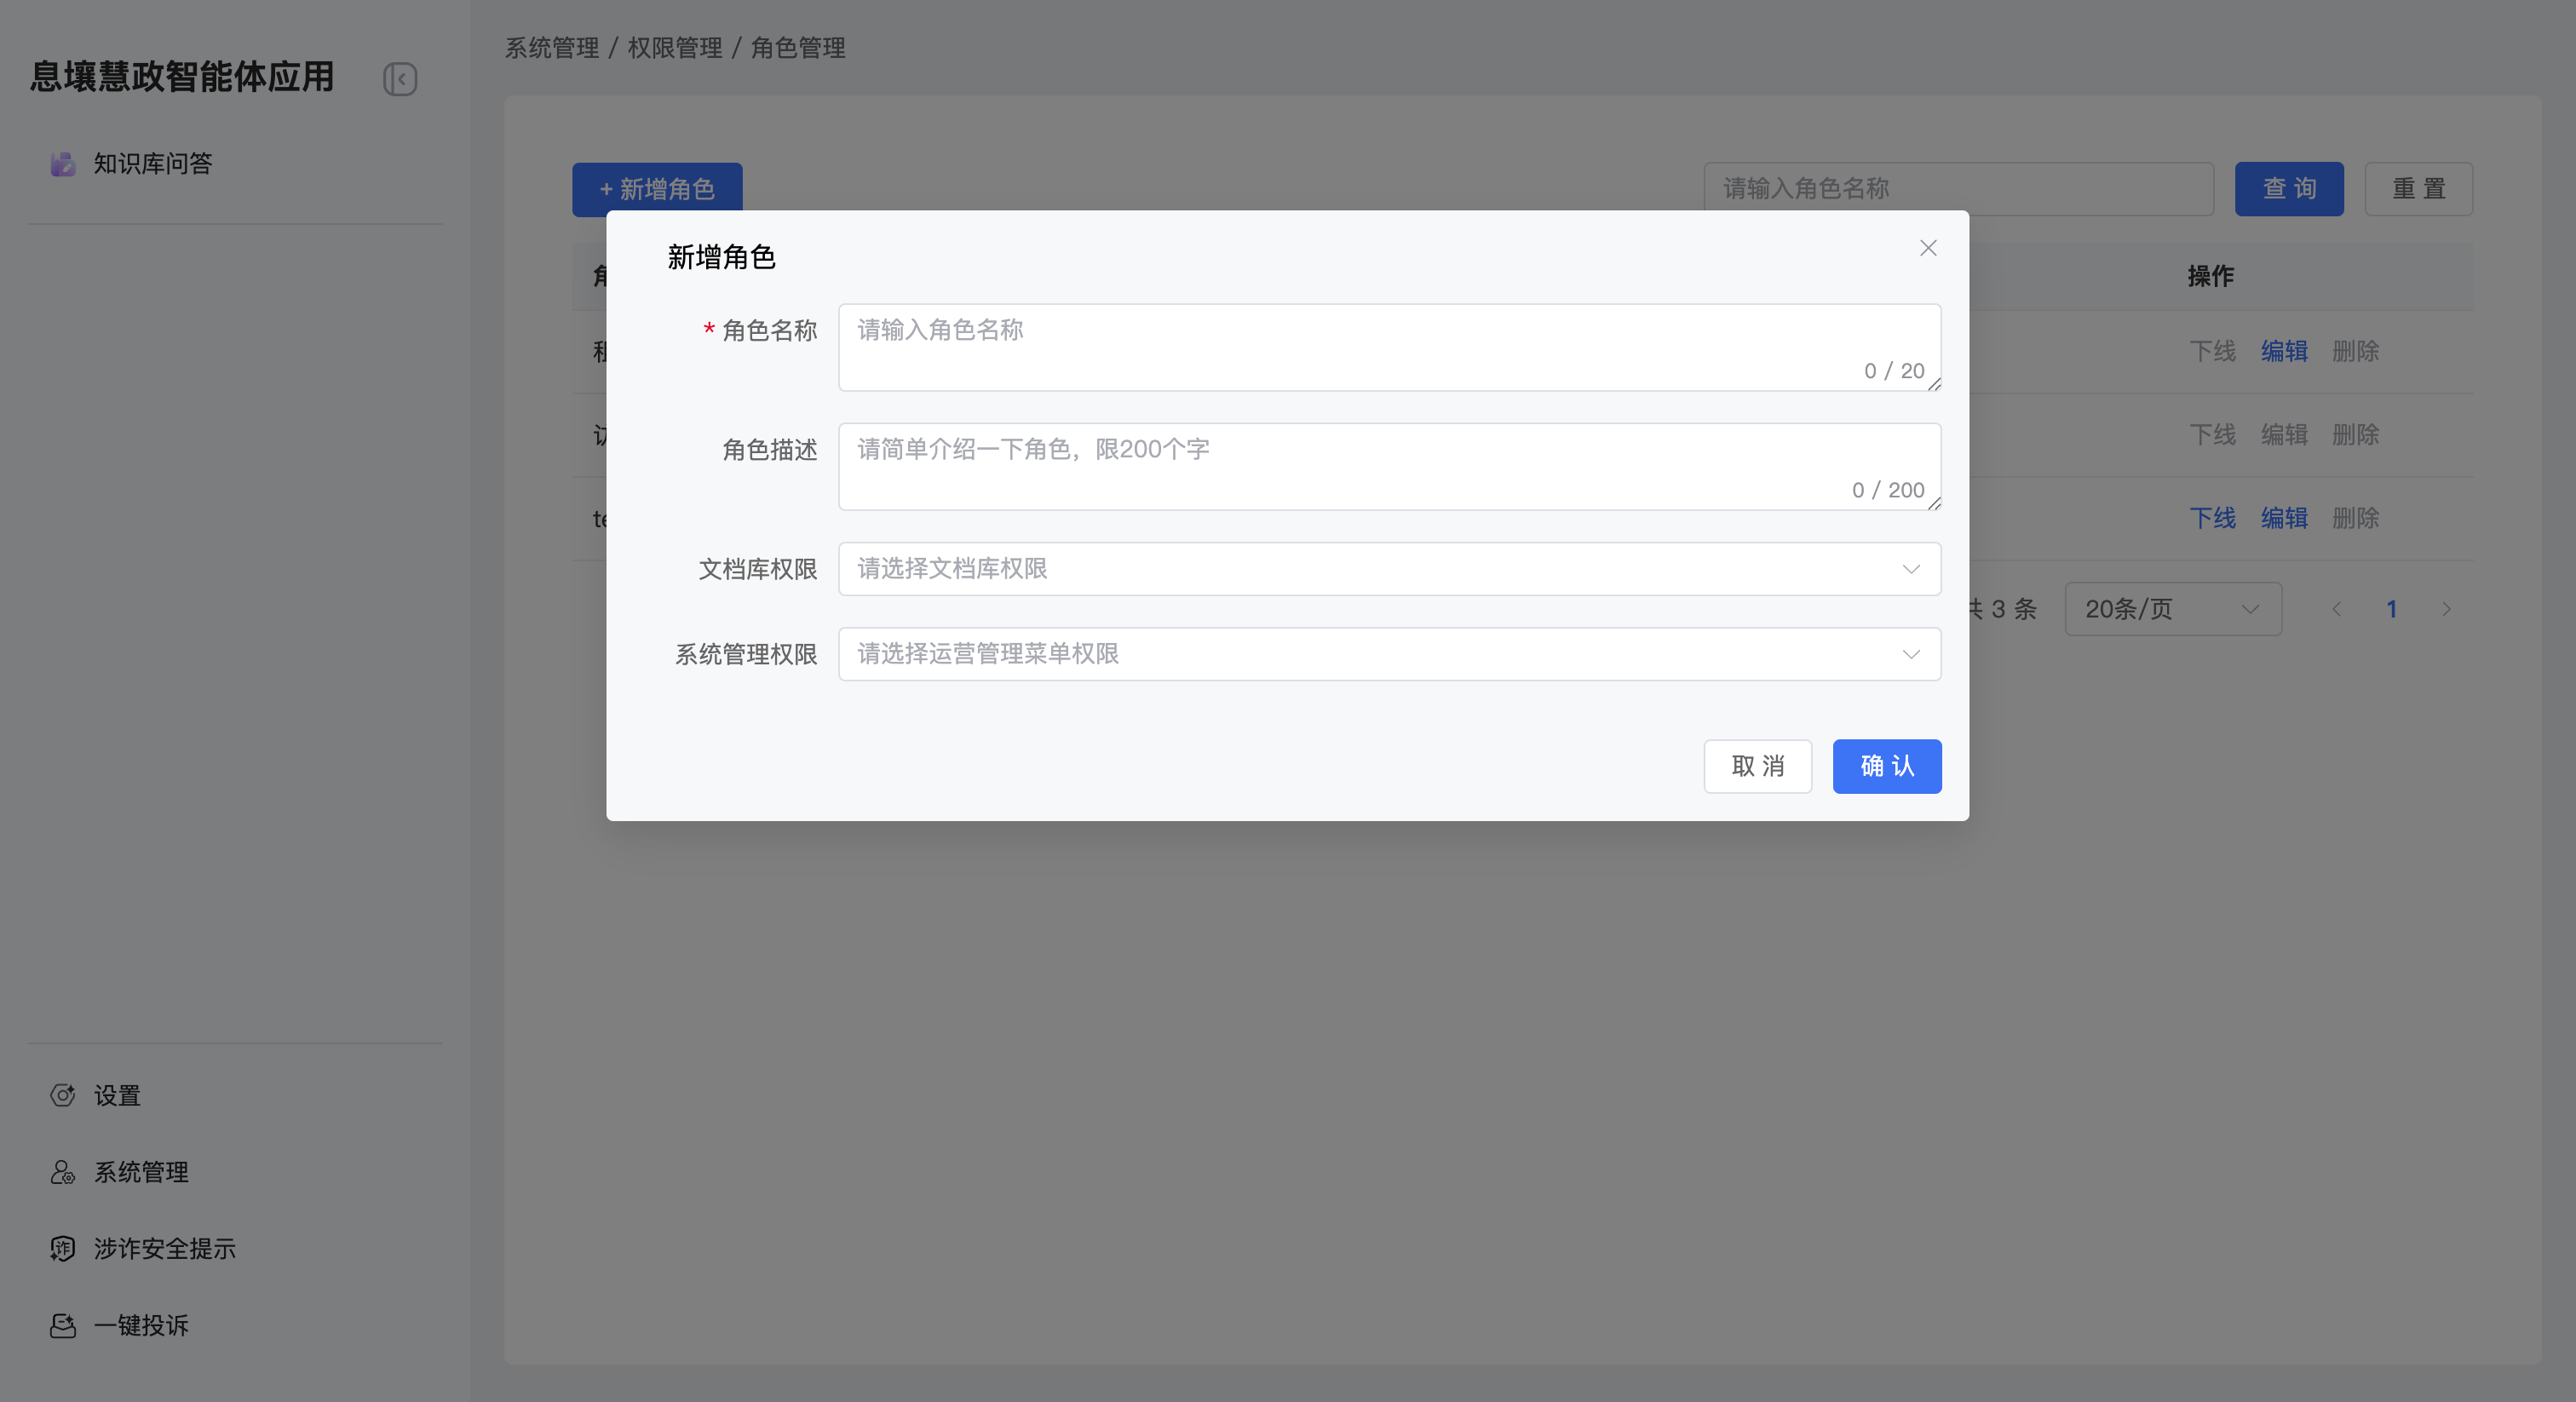Expand the 文档库权限 dropdown

point(1389,569)
